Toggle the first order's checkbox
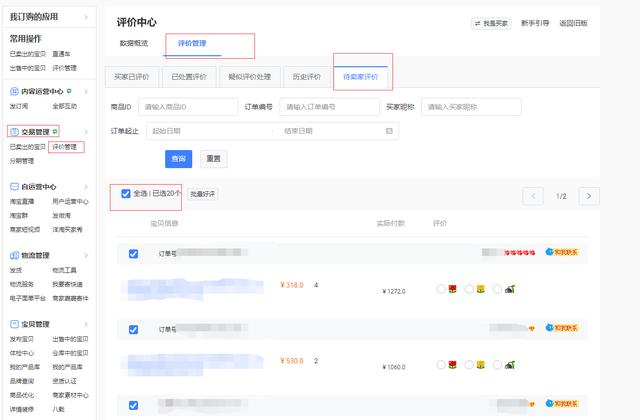The height and width of the screenshot is (420, 640). pyautogui.click(x=133, y=254)
